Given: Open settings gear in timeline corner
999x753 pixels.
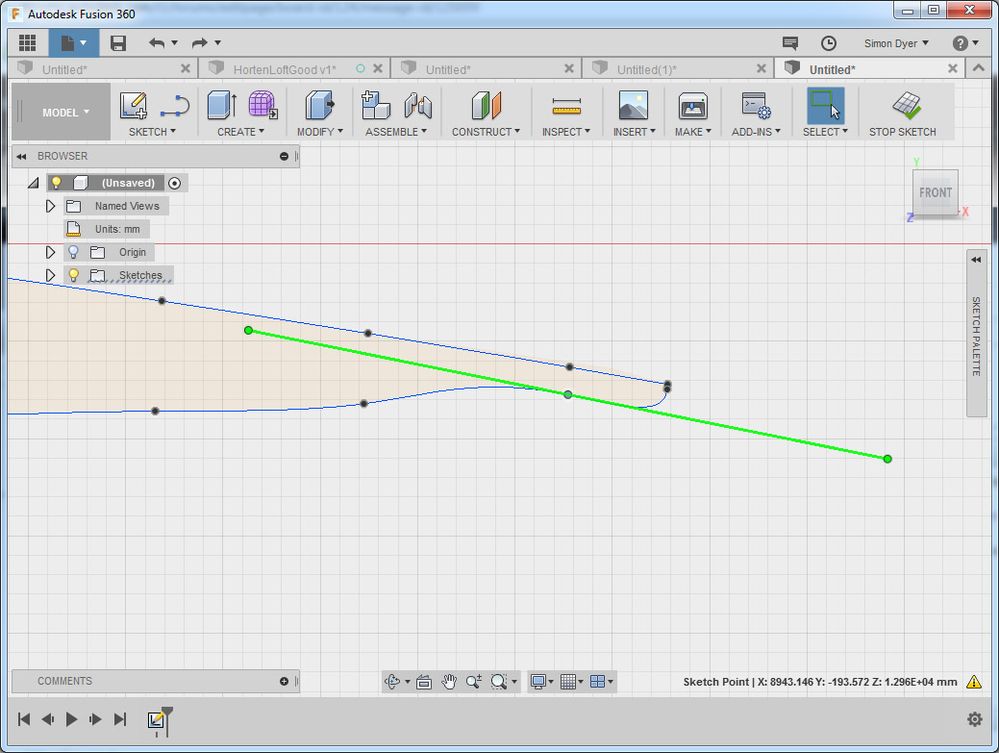Looking at the screenshot, I should pos(975,719).
